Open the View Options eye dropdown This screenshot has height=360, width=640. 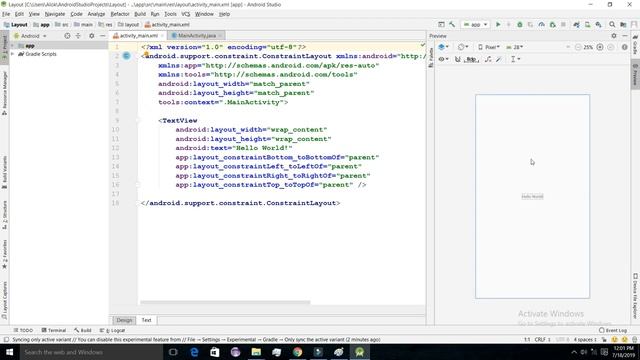pyautogui.click(x=443, y=59)
